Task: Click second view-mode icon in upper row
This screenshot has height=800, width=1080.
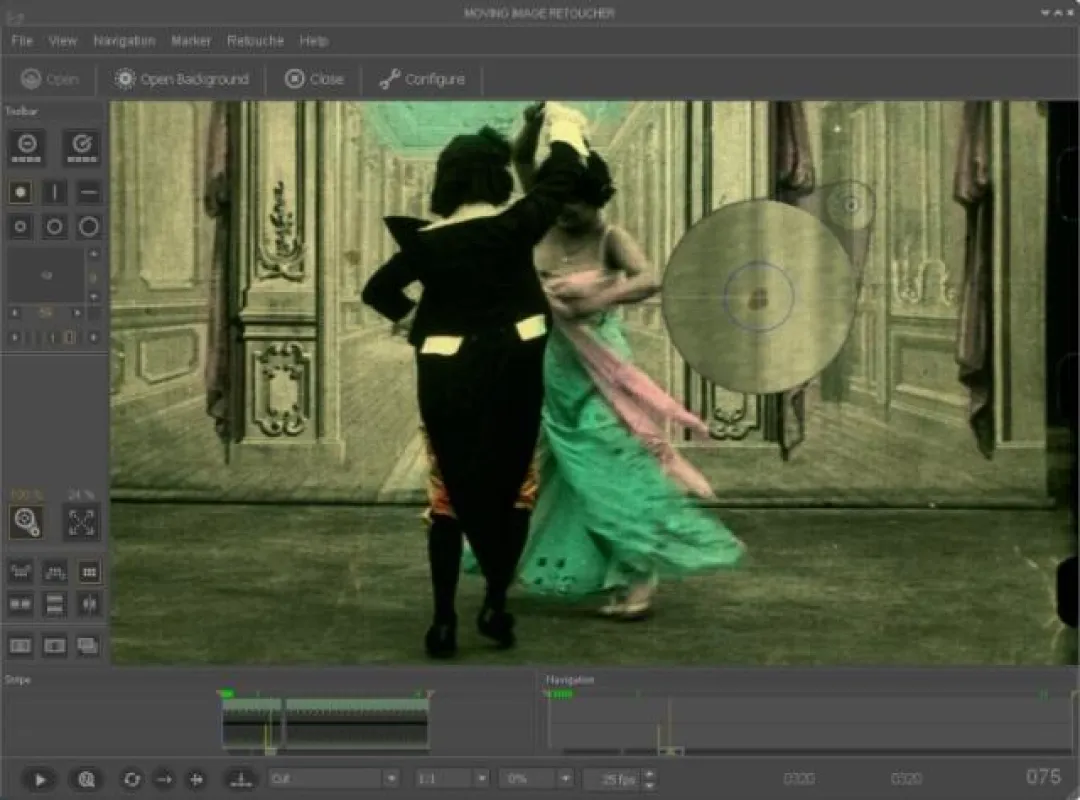Action: pyautogui.click(x=54, y=571)
